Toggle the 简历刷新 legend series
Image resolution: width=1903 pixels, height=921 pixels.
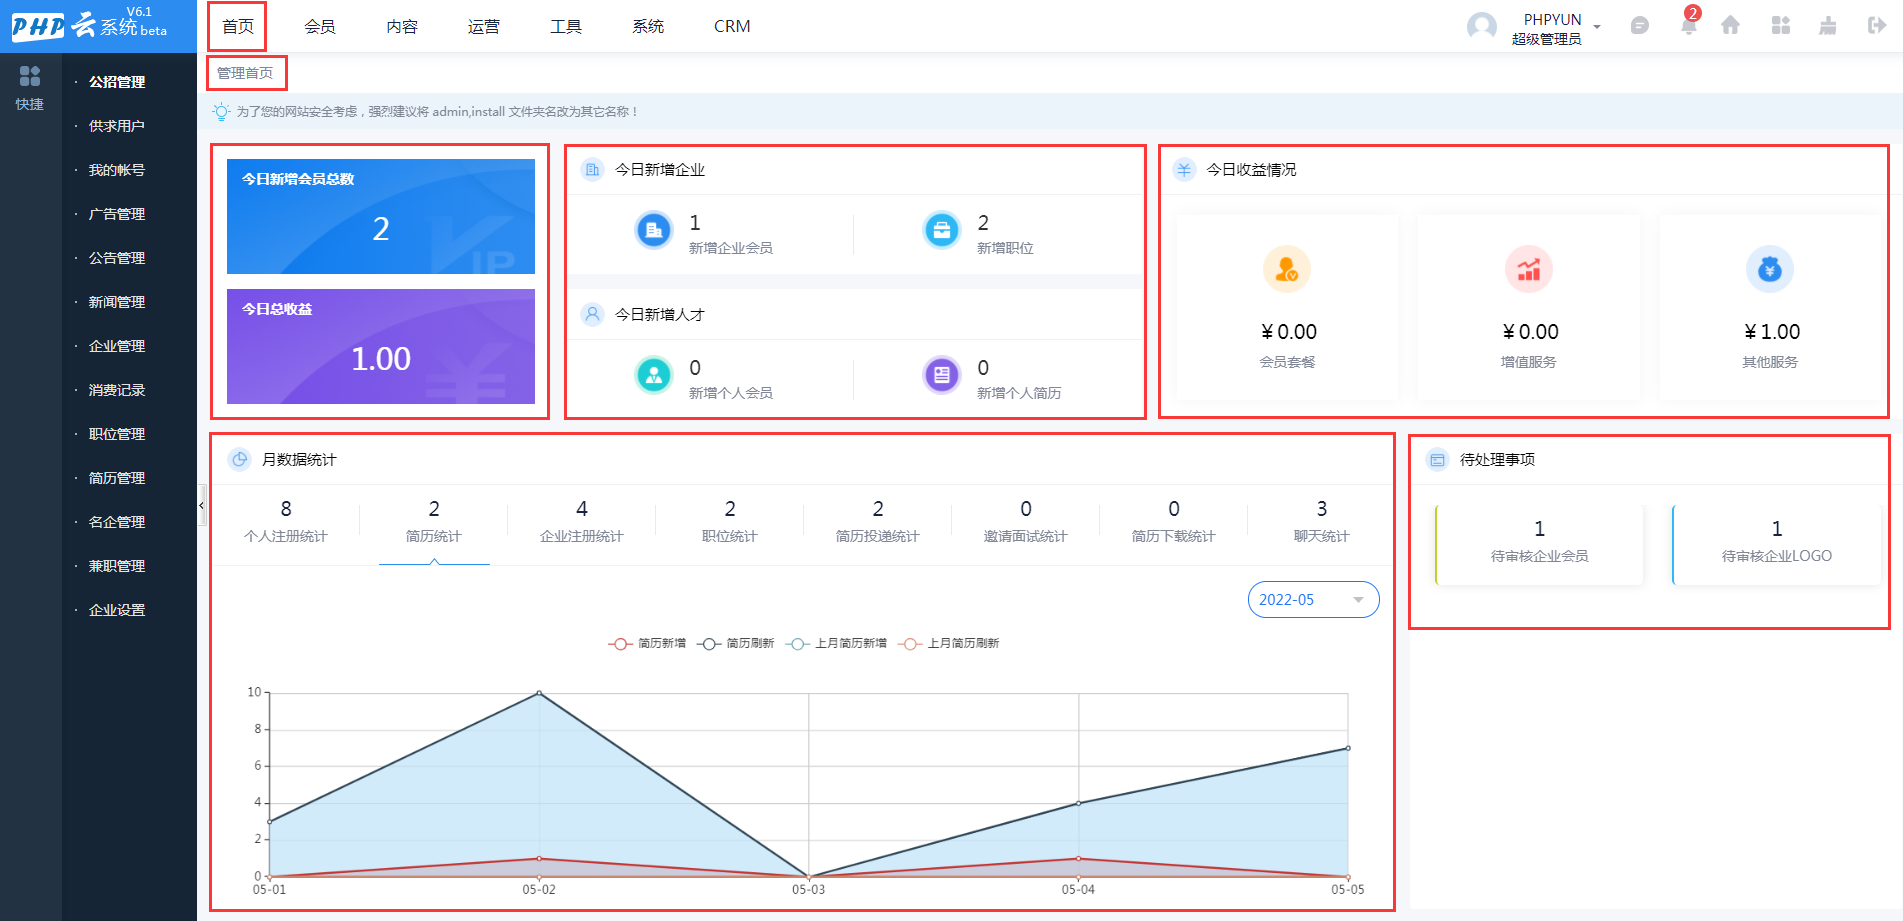click(735, 644)
